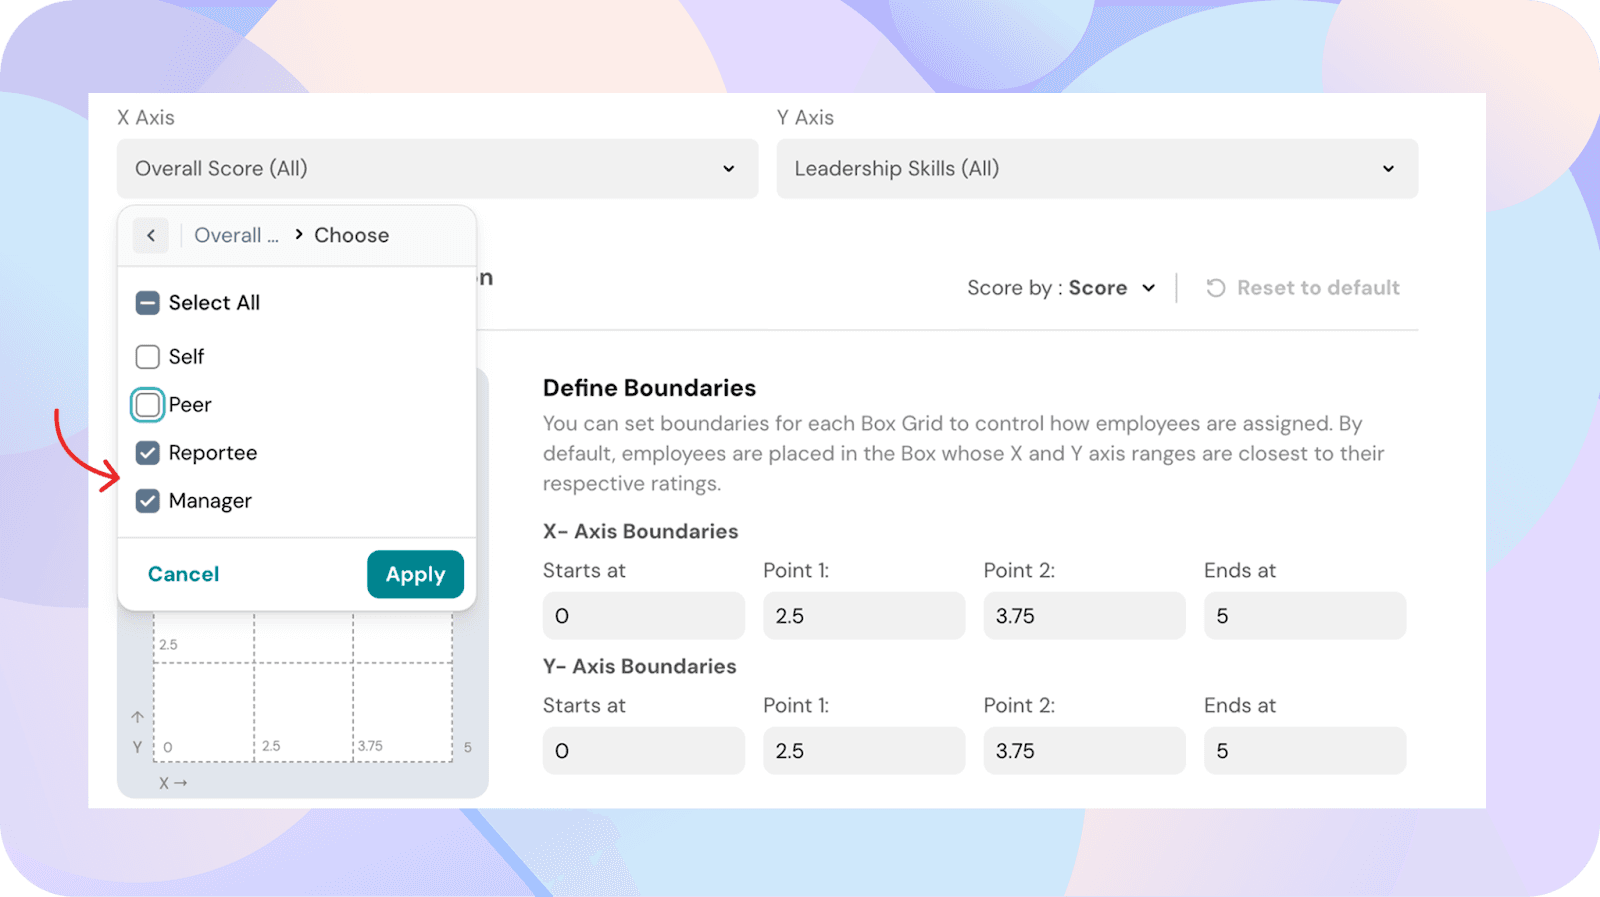The width and height of the screenshot is (1600, 897).
Task: Uncheck the Manager checkbox
Action: click(x=148, y=501)
